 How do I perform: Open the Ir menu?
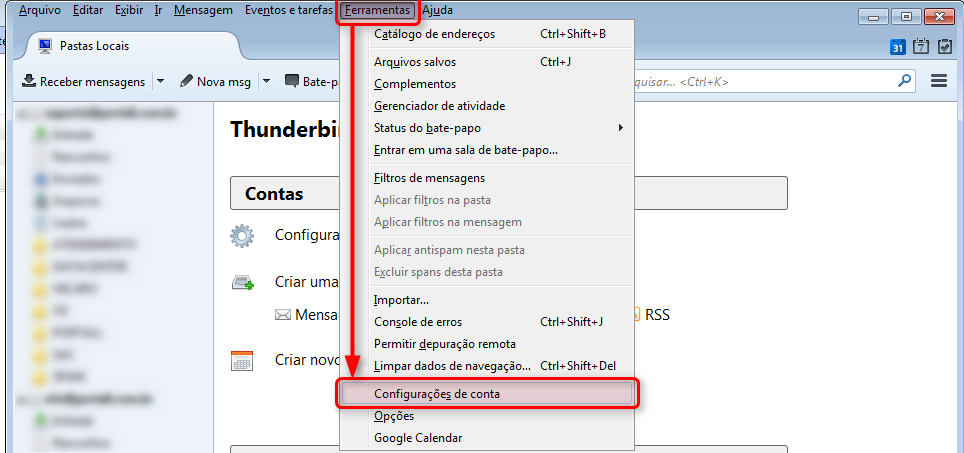[158, 10]
